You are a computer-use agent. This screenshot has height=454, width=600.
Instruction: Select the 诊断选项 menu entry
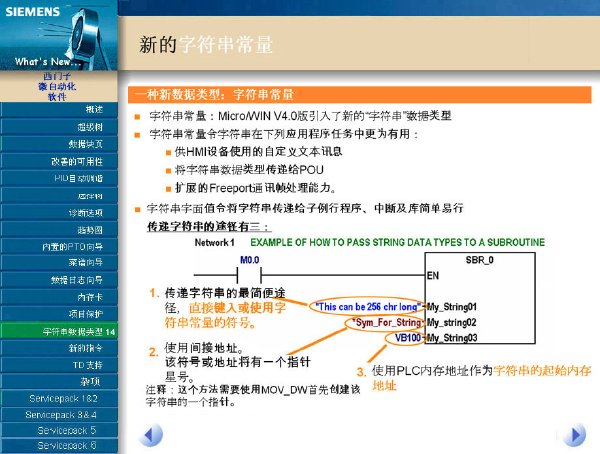coord(59,213)
